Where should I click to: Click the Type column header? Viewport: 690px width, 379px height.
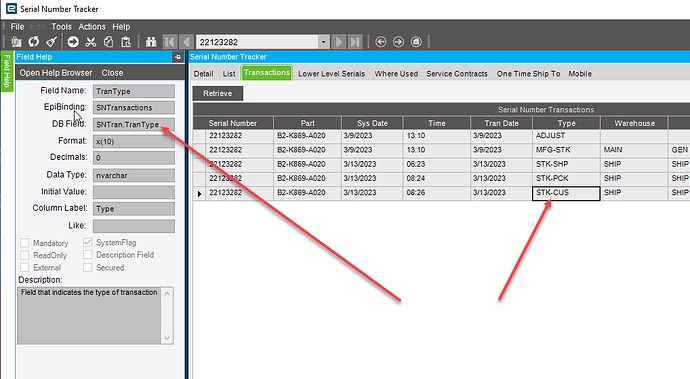(x=566, y=123)
